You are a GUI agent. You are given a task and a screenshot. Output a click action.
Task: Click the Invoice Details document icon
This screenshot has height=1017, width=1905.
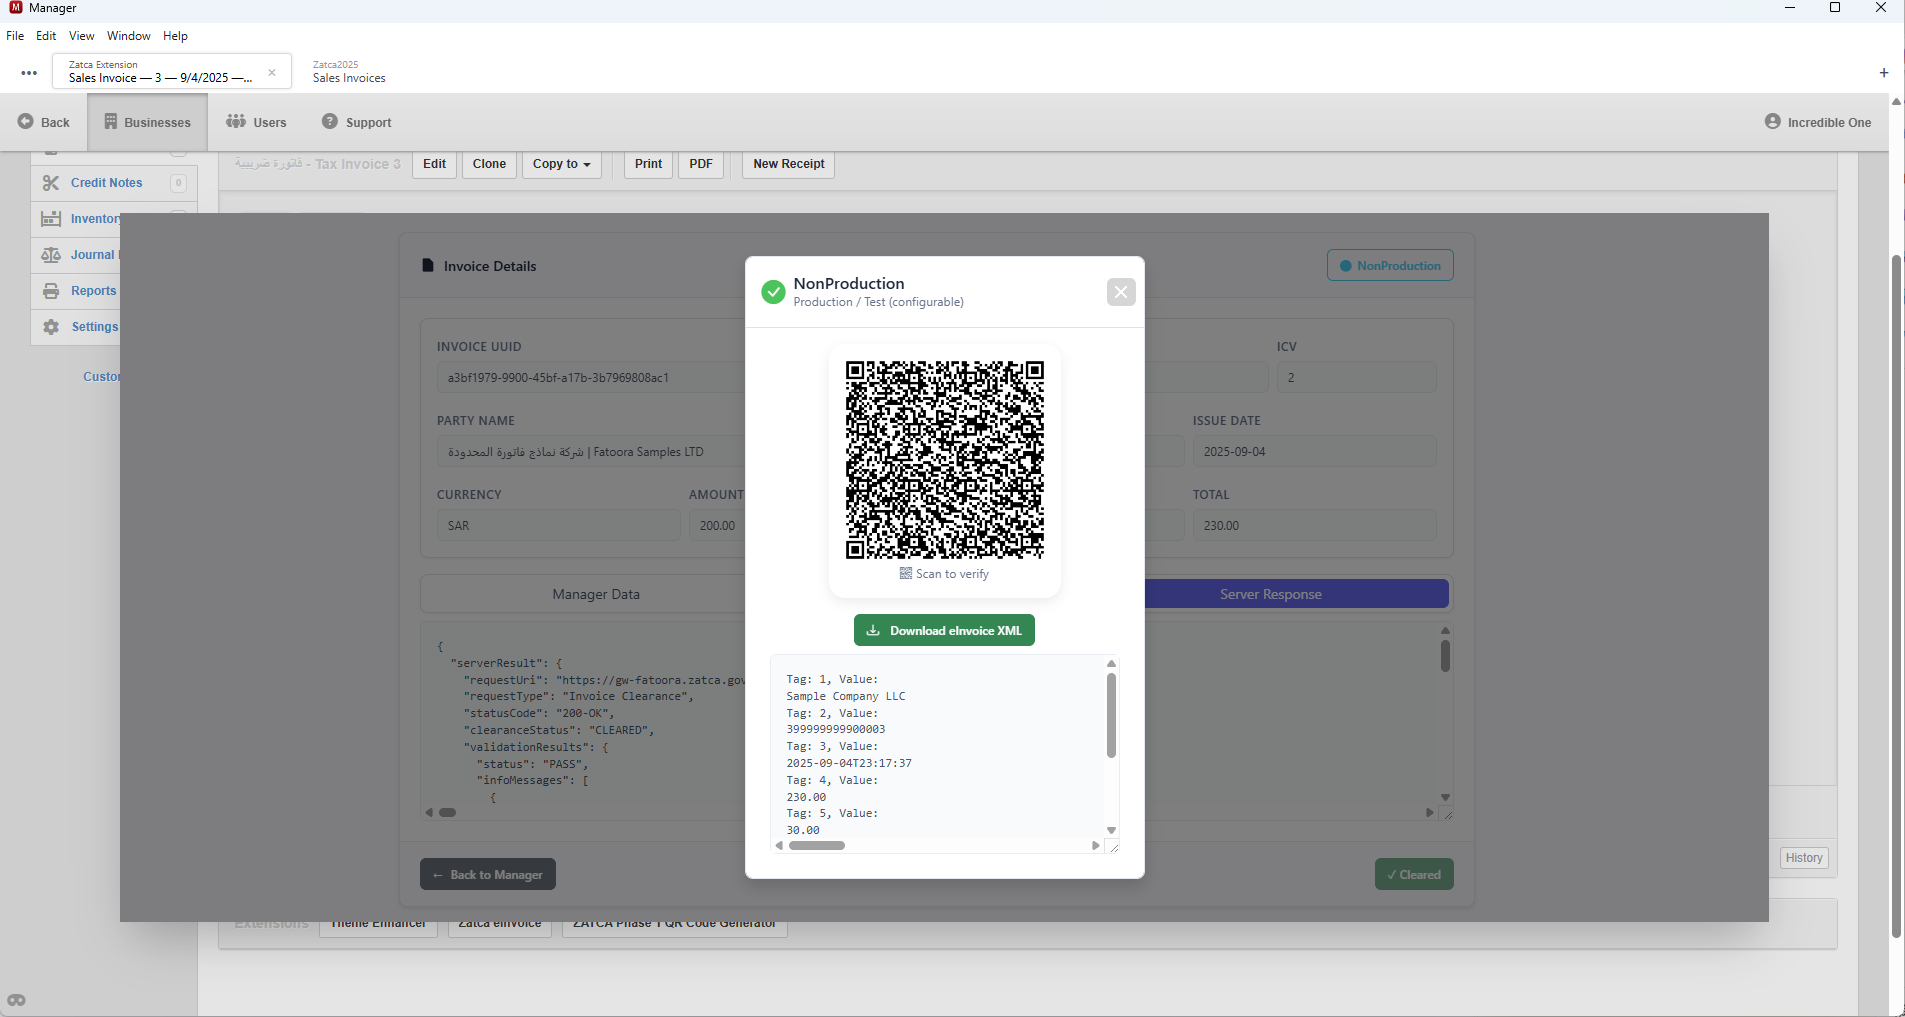(x=428, y=266)
